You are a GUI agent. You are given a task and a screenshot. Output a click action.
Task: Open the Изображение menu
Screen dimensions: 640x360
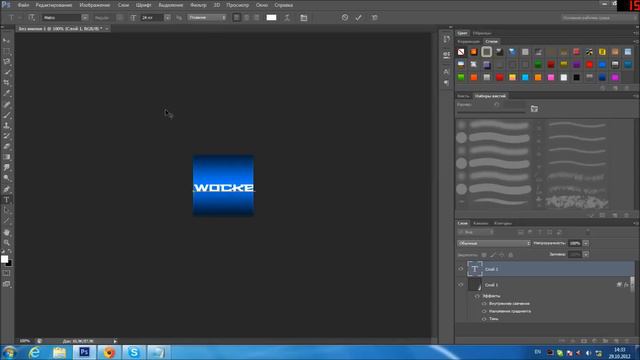95,5
